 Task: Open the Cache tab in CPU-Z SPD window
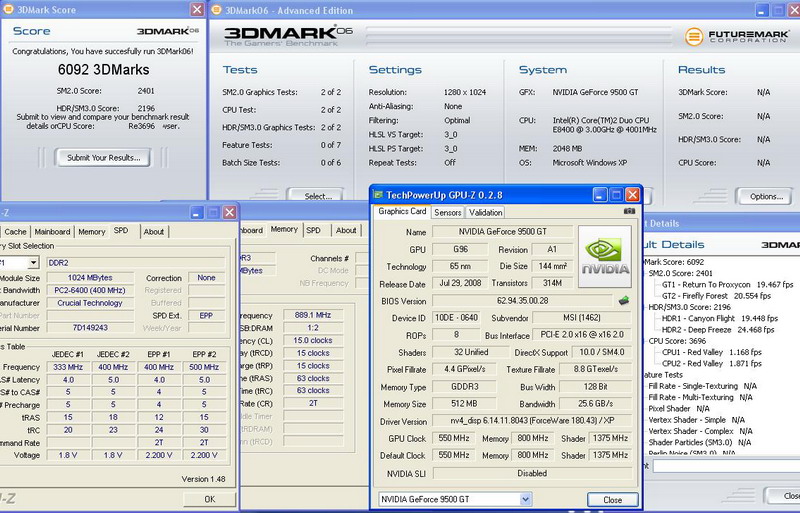pos(15,232)
